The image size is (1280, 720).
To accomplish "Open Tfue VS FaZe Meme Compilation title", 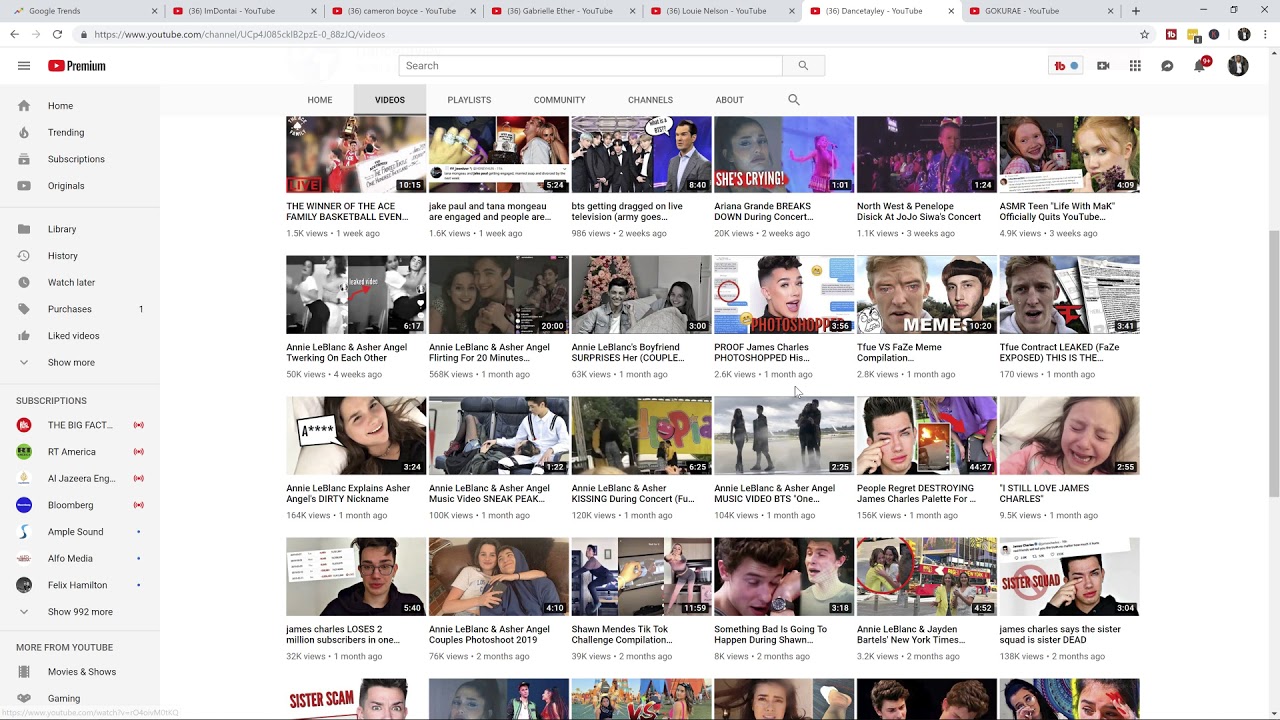I will (x=899, y=352).
